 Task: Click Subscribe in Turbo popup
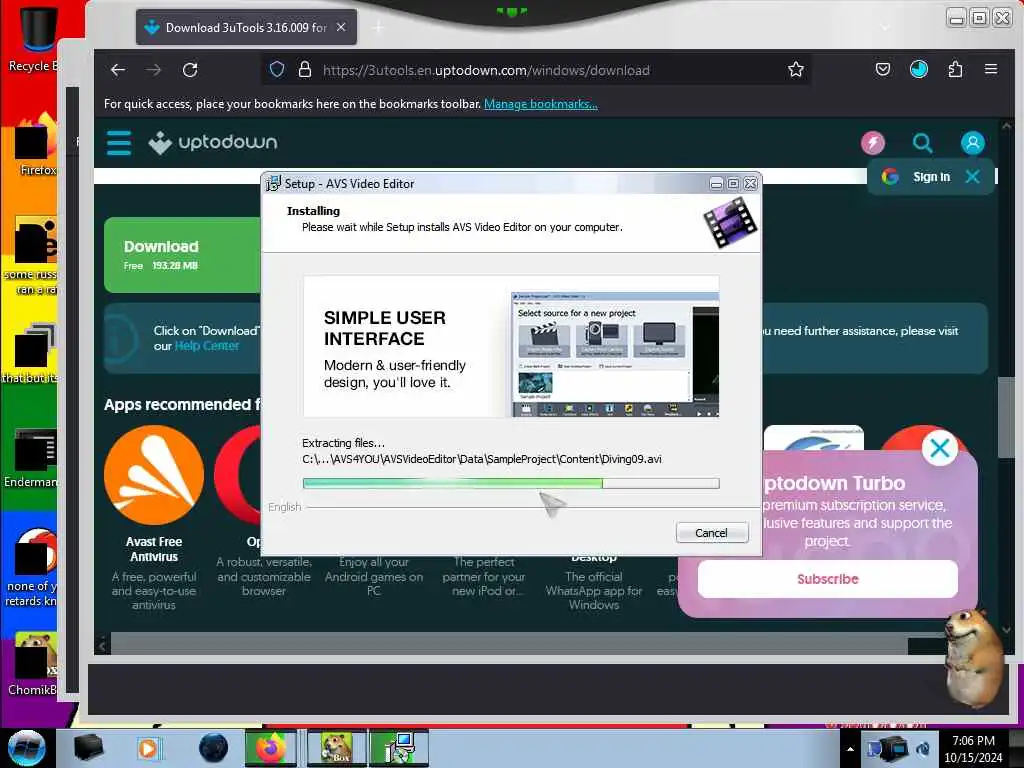tap(827, 579)
